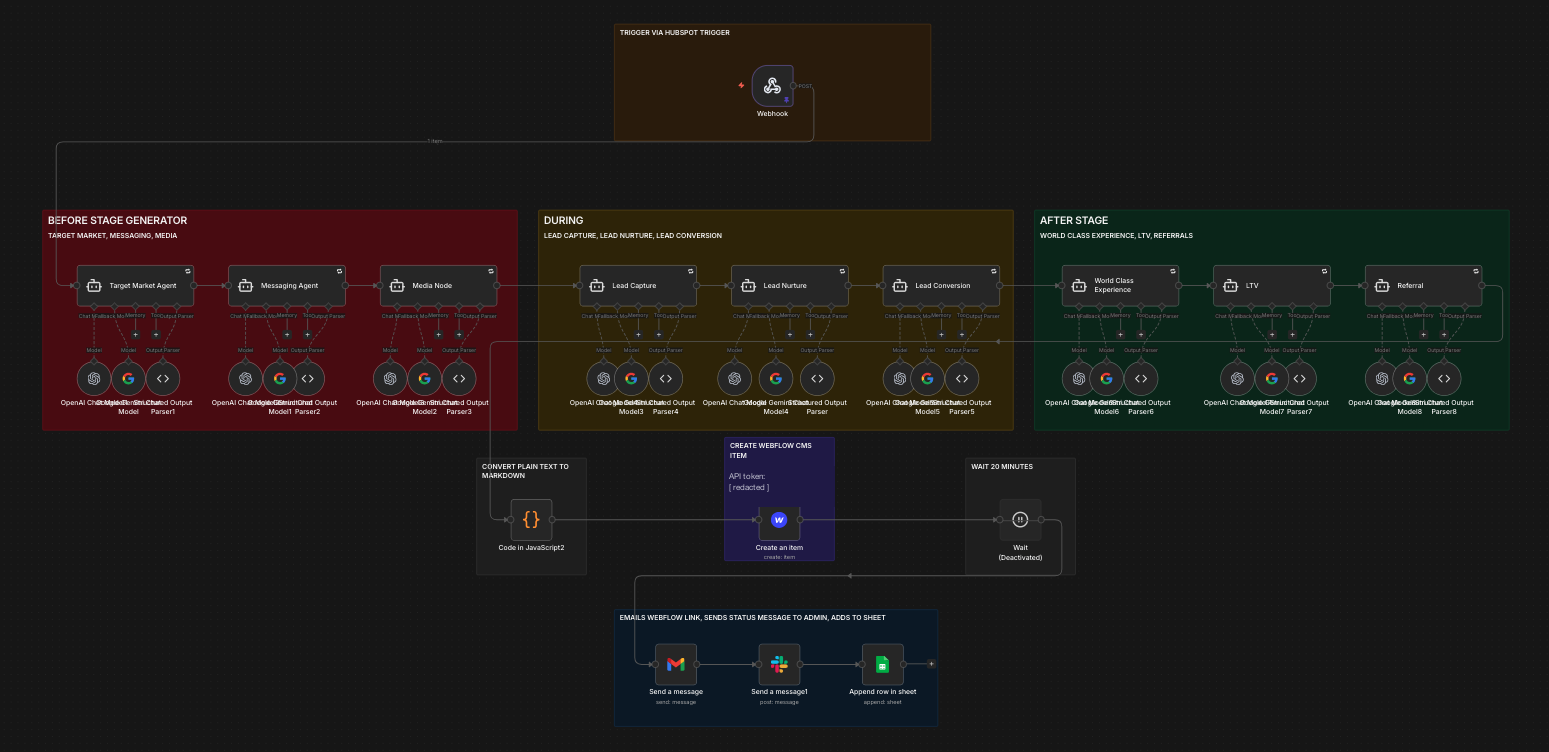Select the Referral agent node
The image size is (1549, 752).
pos(1424,285)
